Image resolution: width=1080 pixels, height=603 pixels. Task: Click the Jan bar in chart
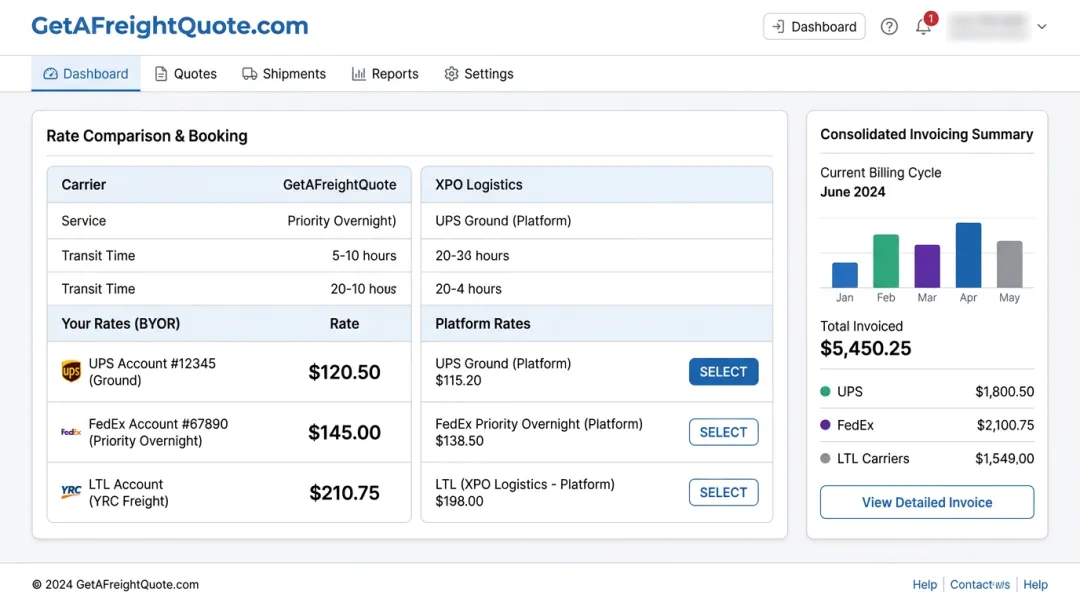point(844,275)
